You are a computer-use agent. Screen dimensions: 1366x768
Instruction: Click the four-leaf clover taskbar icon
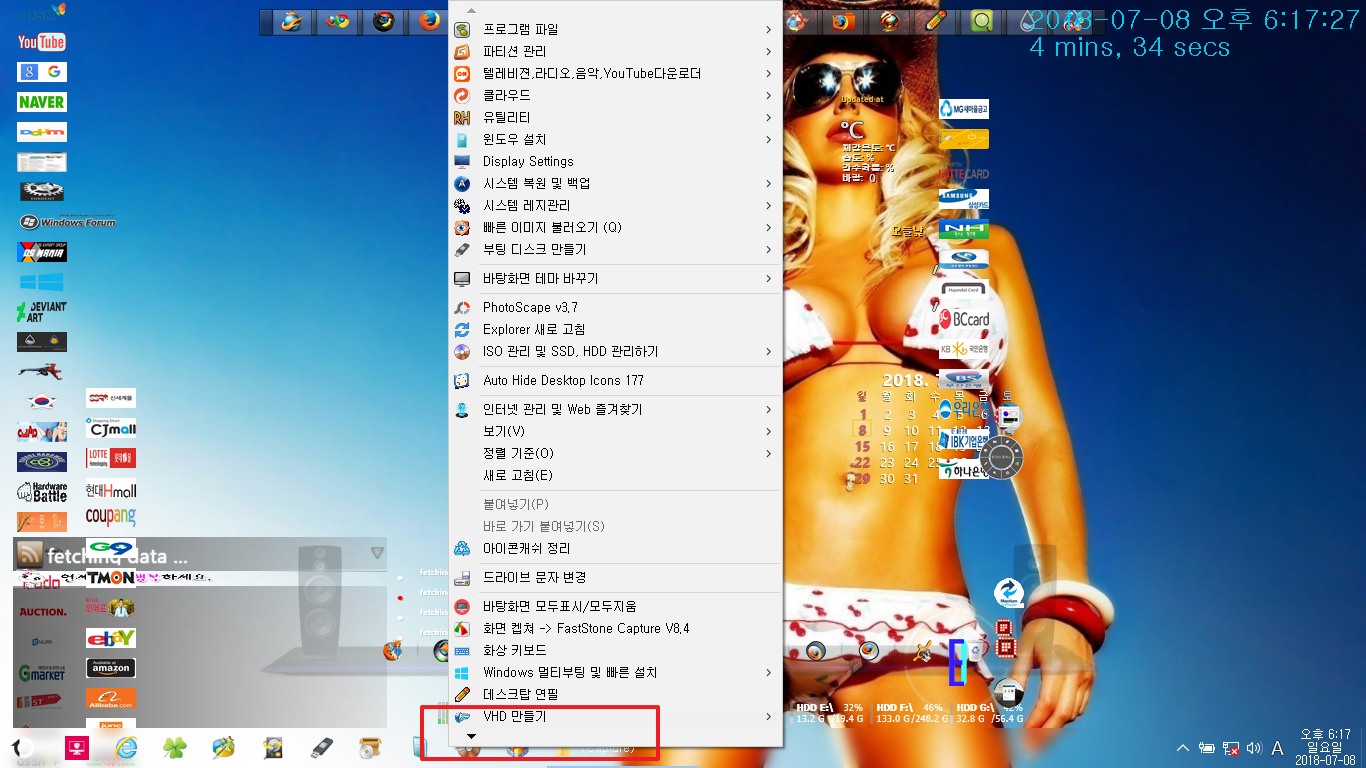point(175,747)
